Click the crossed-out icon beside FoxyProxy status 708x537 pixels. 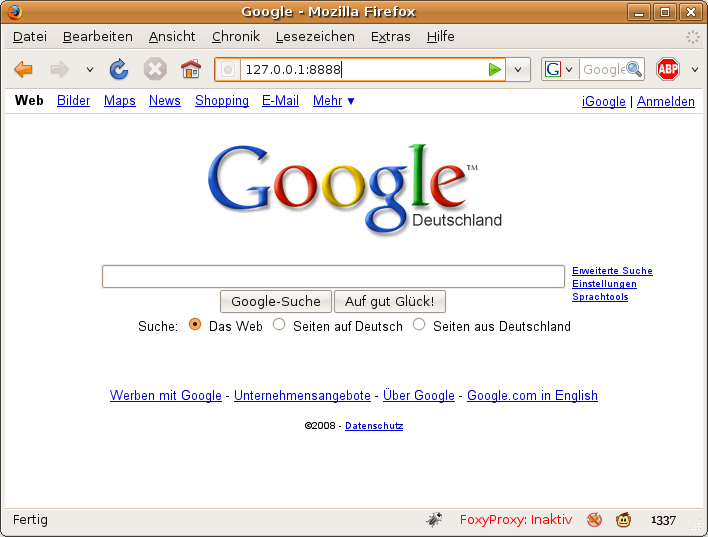(594, 520)
